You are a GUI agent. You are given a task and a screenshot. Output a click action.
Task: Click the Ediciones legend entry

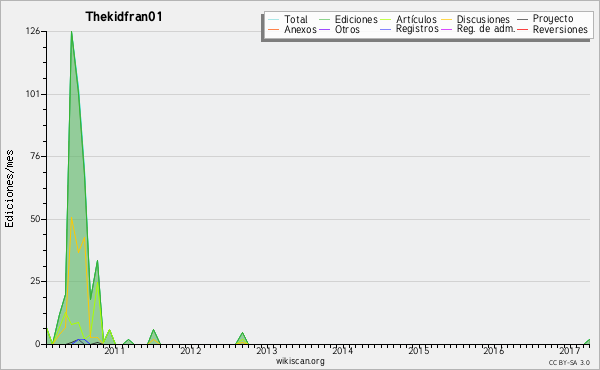(356, 19)
